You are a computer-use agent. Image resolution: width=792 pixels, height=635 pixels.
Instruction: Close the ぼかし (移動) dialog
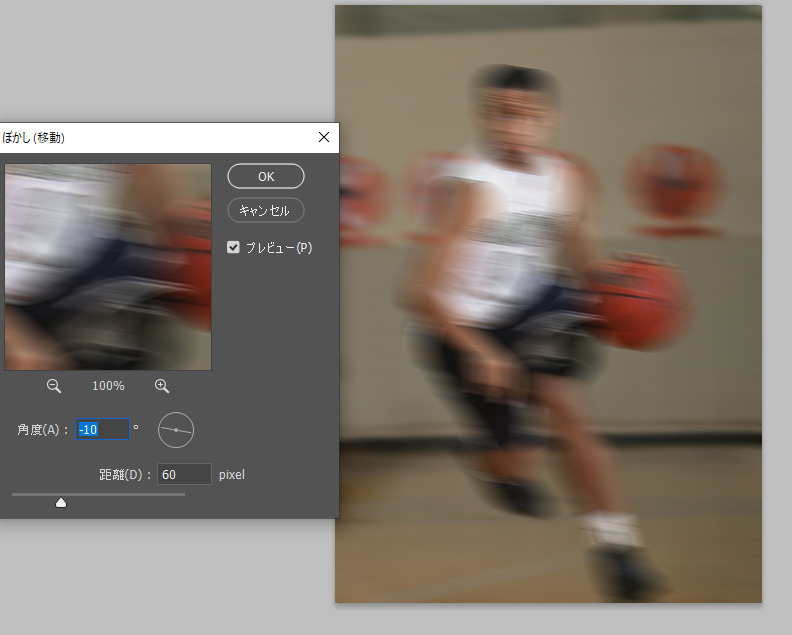coord(323,137)
